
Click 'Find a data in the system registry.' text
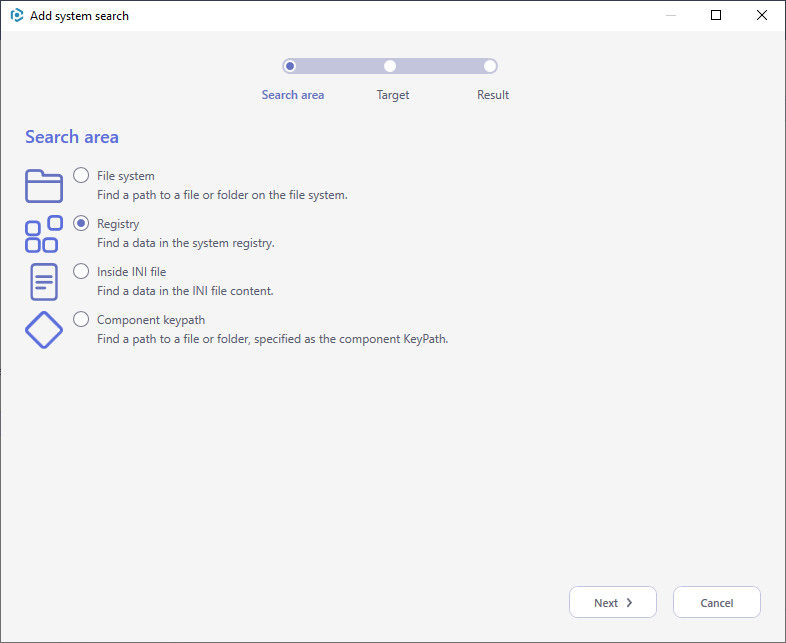(186, 243)
